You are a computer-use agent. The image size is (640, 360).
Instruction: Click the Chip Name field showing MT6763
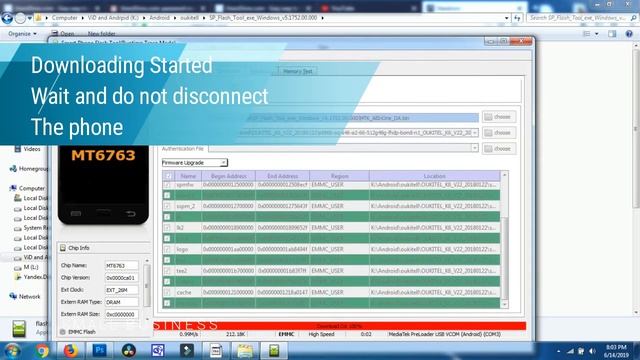click(121, 266)
